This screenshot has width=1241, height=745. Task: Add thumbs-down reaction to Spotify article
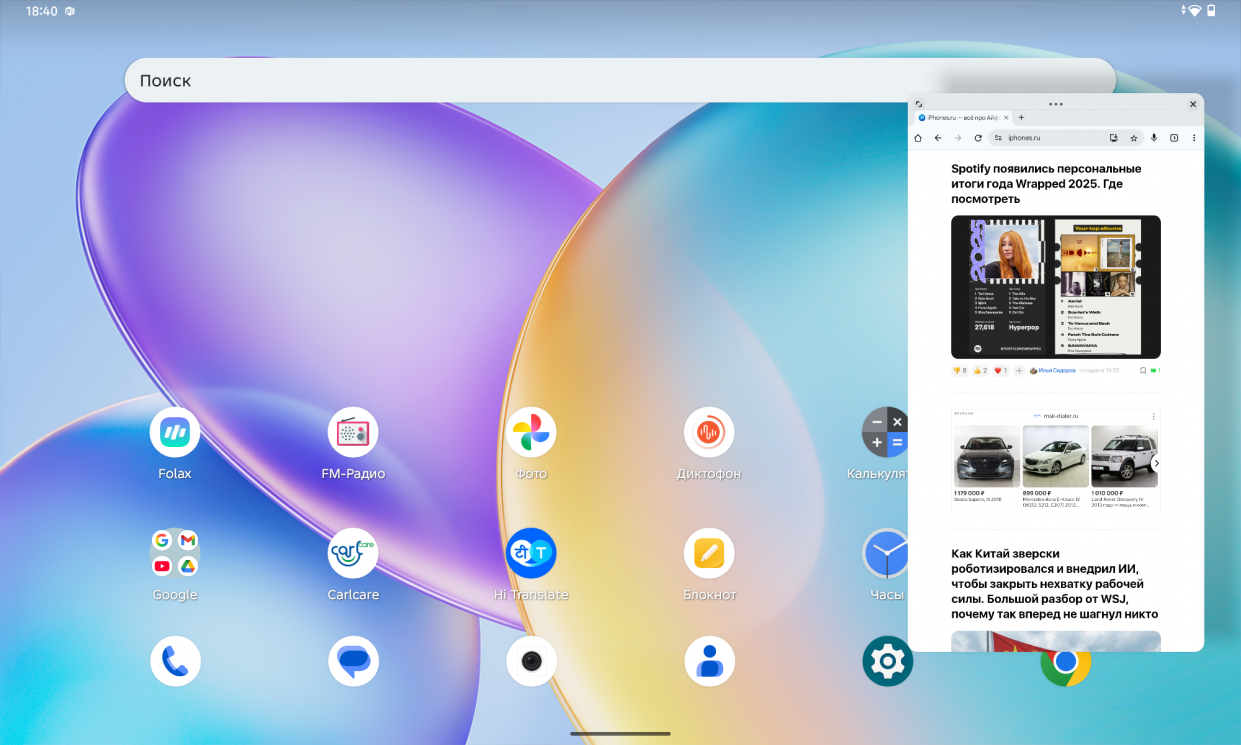pyautogui.click(x=960, y=370)
